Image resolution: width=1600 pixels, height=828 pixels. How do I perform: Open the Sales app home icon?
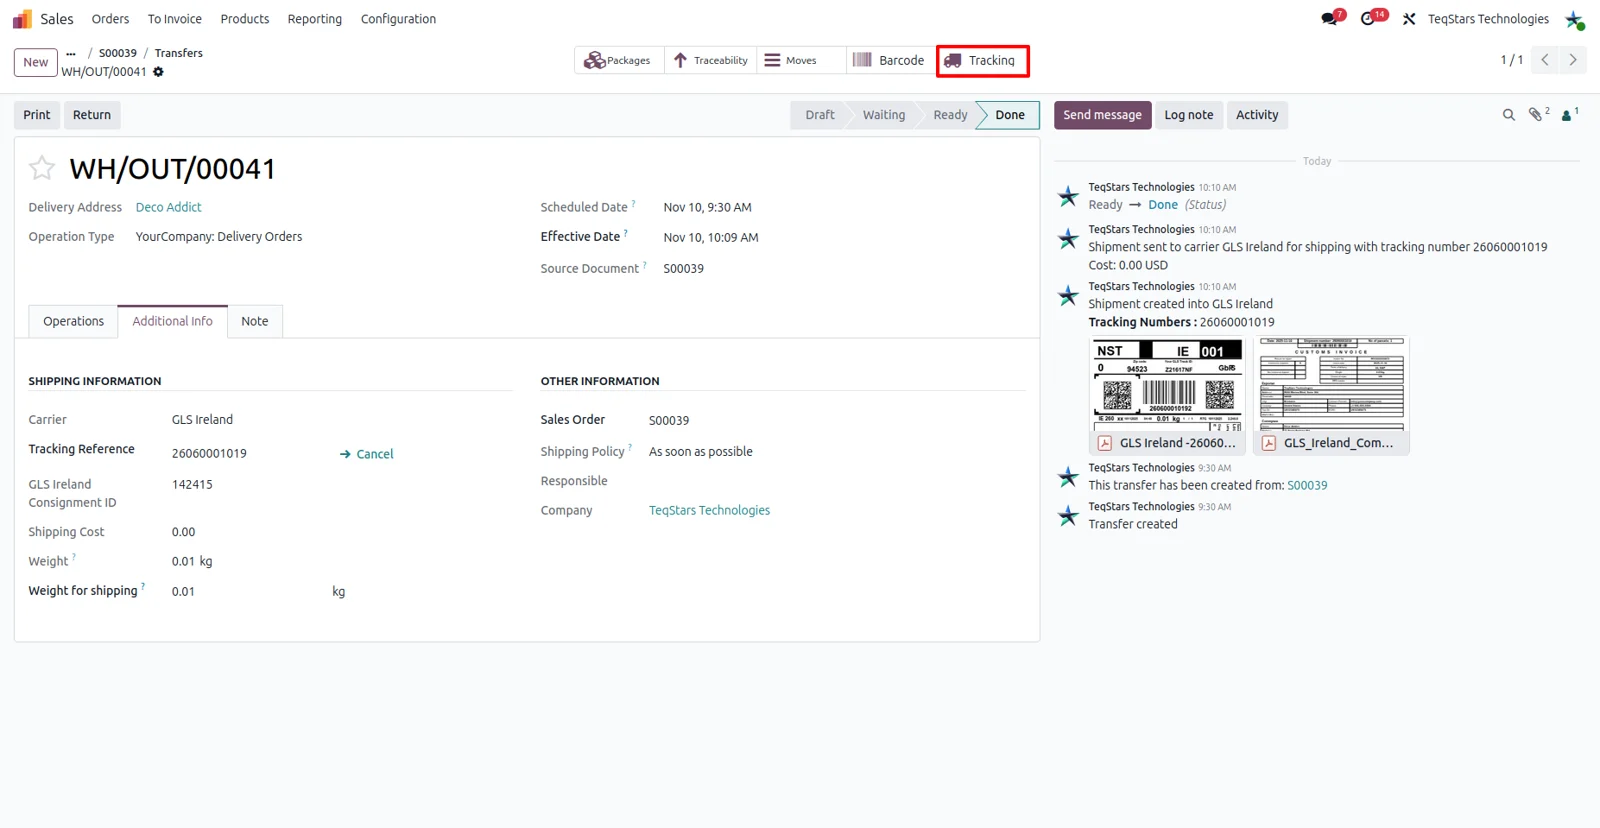coord(22,19)
